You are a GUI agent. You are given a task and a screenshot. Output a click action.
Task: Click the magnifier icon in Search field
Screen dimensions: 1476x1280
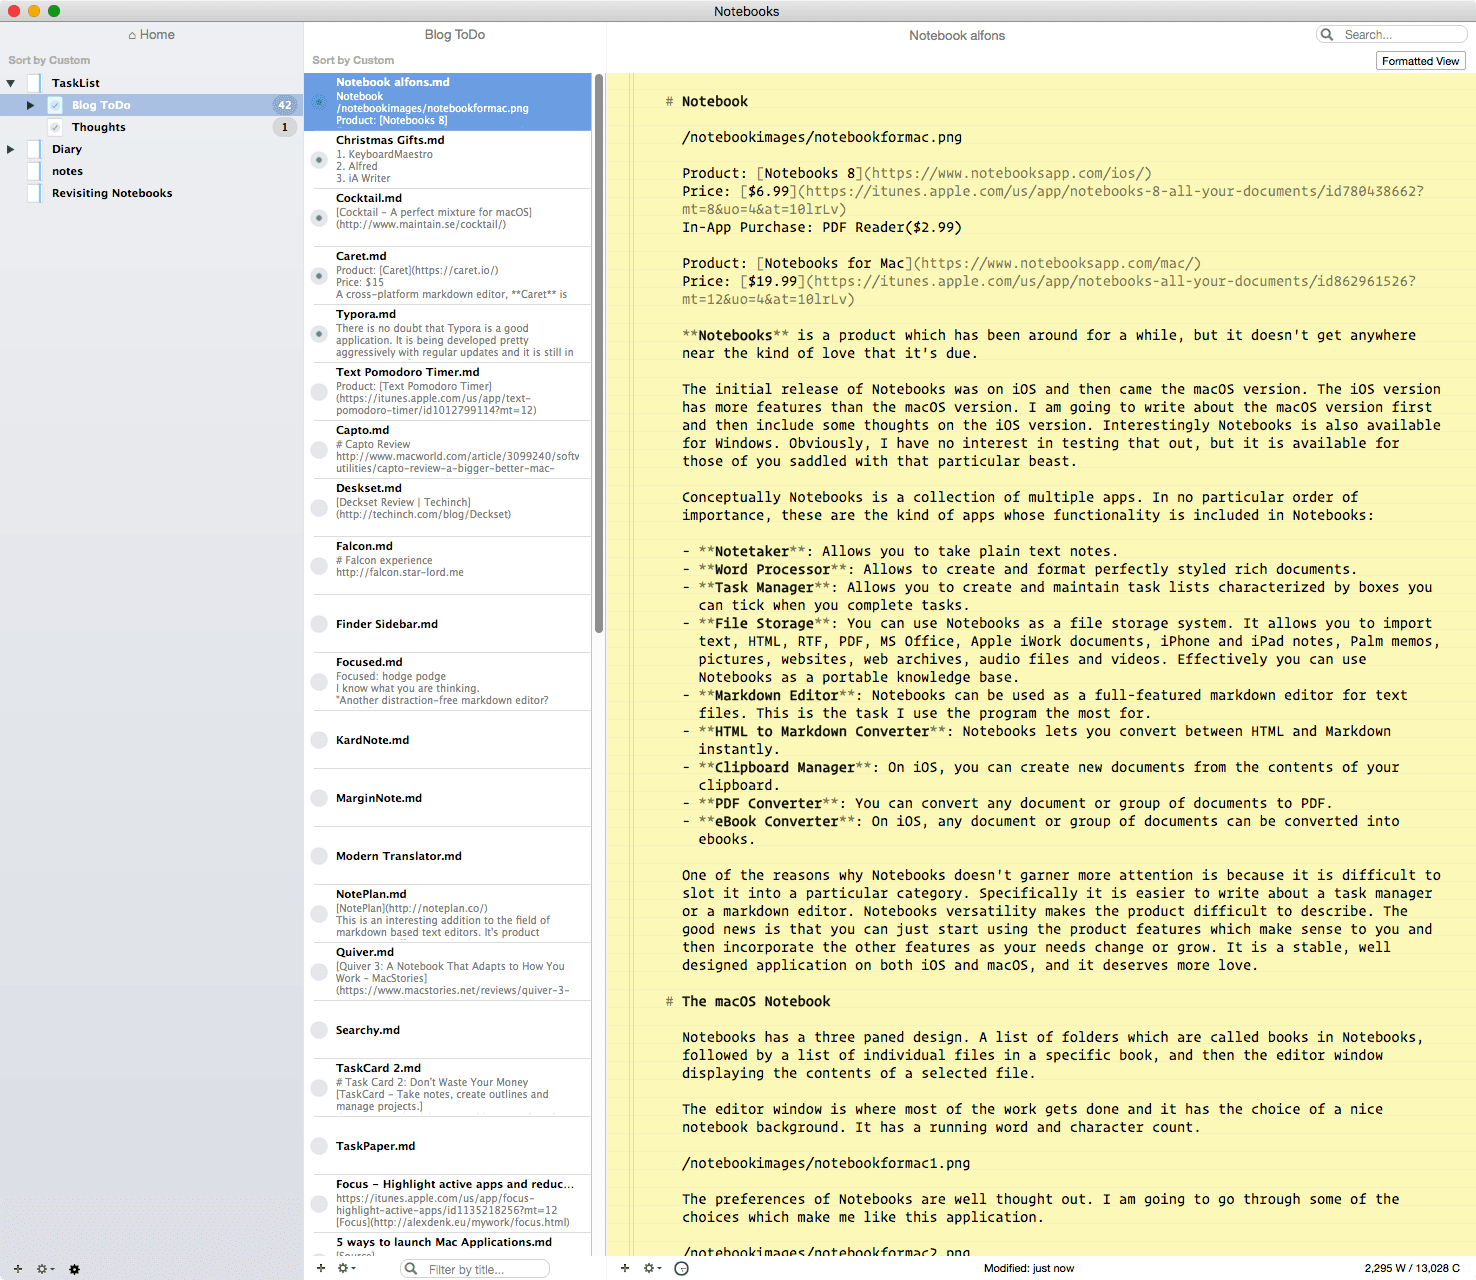pyautogui.click(x=1328, y=34)
